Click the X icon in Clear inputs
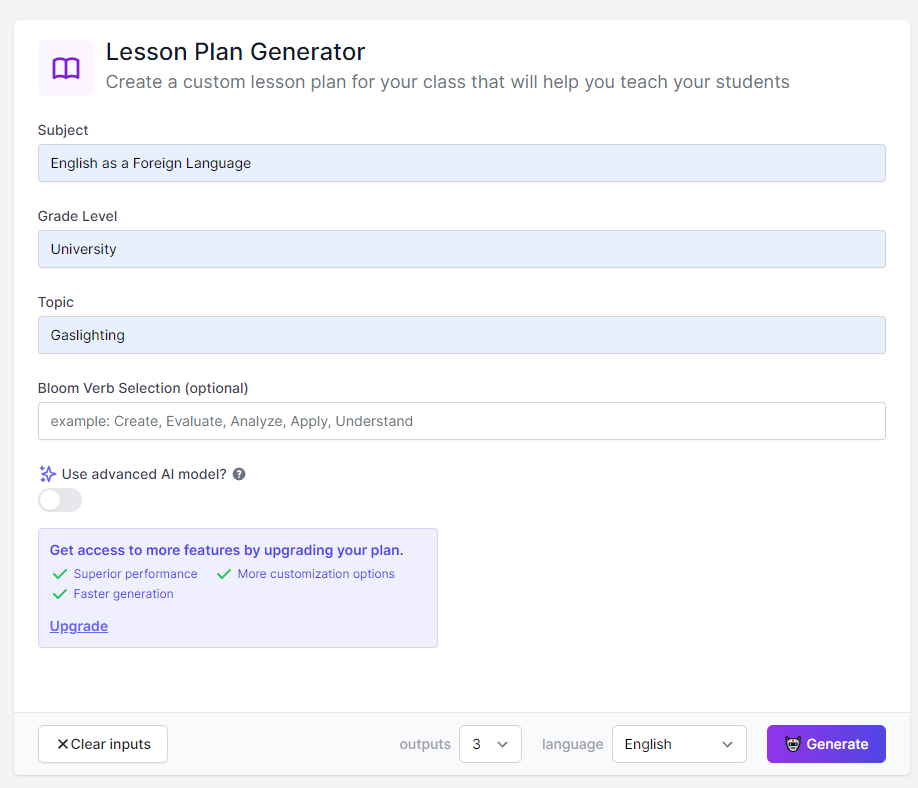The height and width of the screenshot is (788, 918). [x=63, y=744]
